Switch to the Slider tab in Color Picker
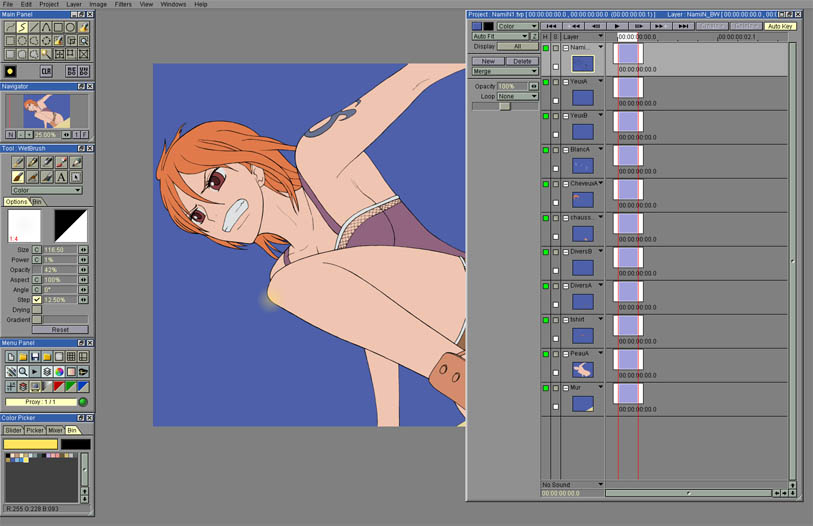The image size is (813, 526). tap(13, 430)
